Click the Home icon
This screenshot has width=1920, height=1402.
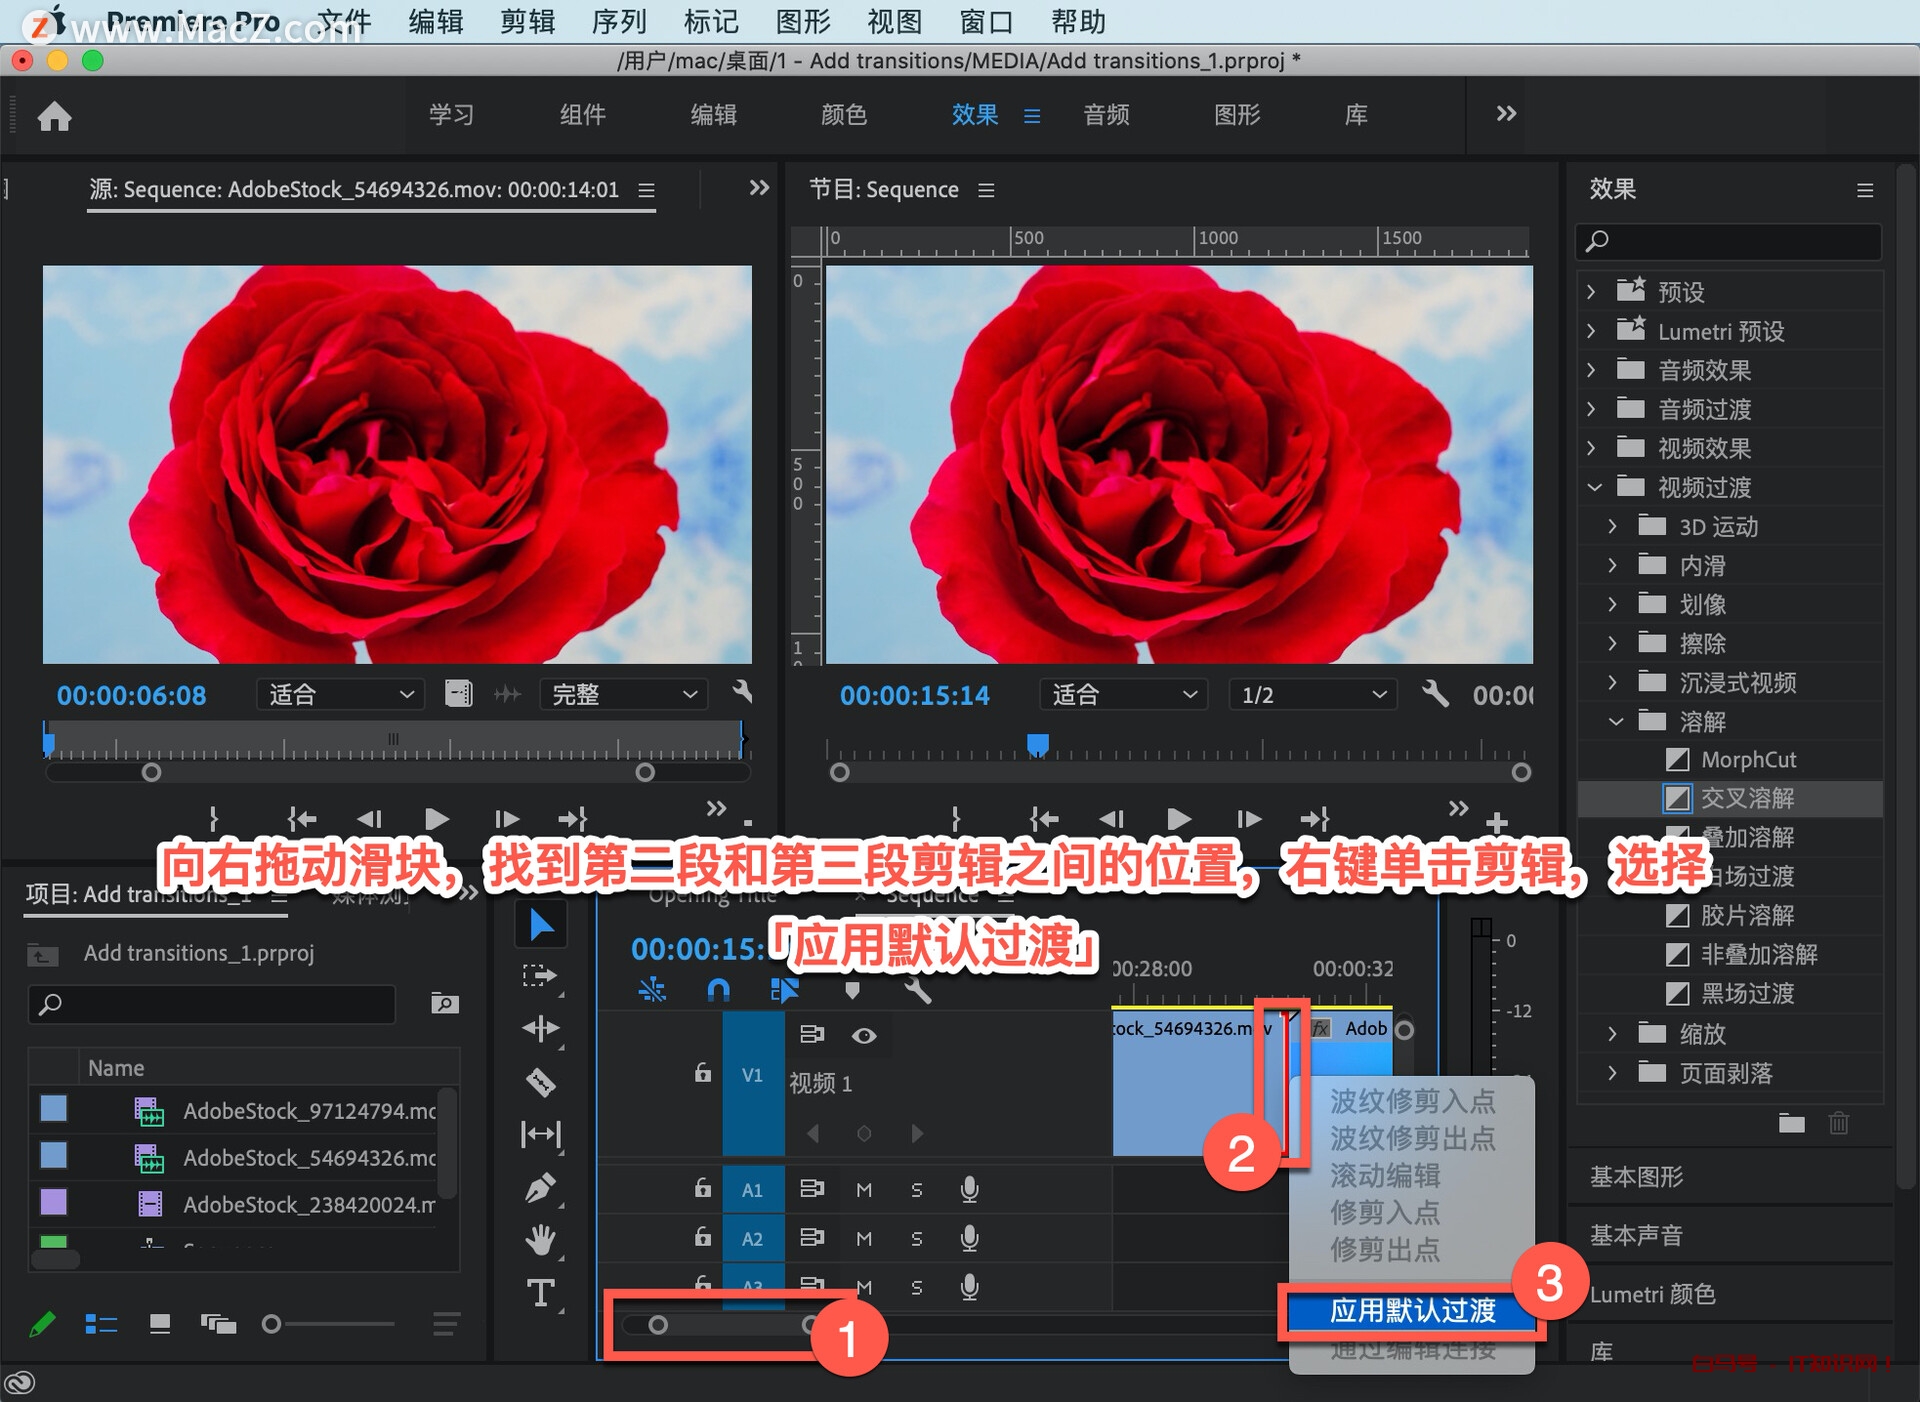pyautogui.click(x=54, y=116)
